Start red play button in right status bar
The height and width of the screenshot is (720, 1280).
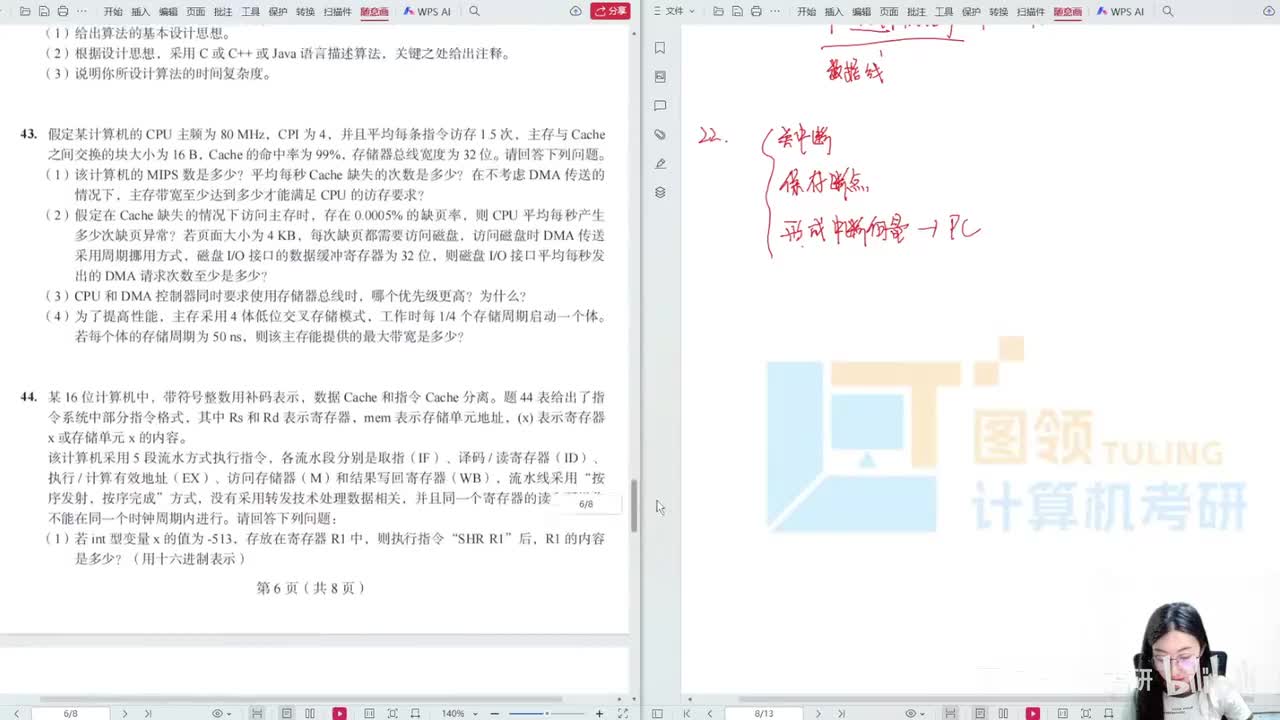1032,713
